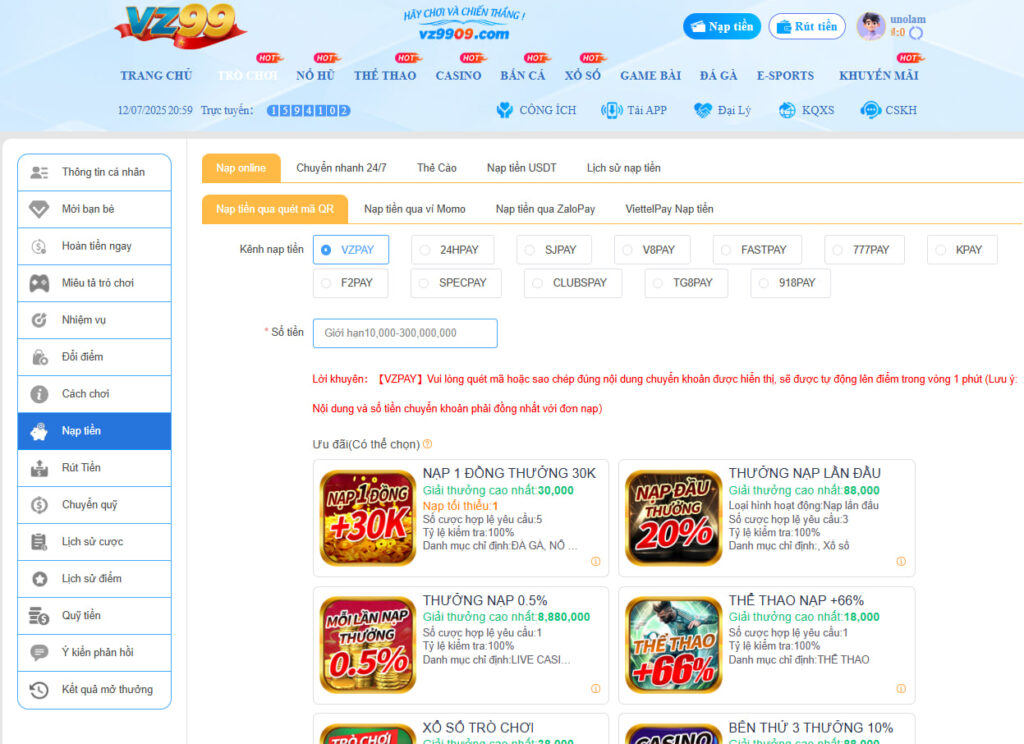The width and height of the screenshot is (1024, 744).
Task: Click the info icon beside Ưu đãi
Action: [427, 444]
